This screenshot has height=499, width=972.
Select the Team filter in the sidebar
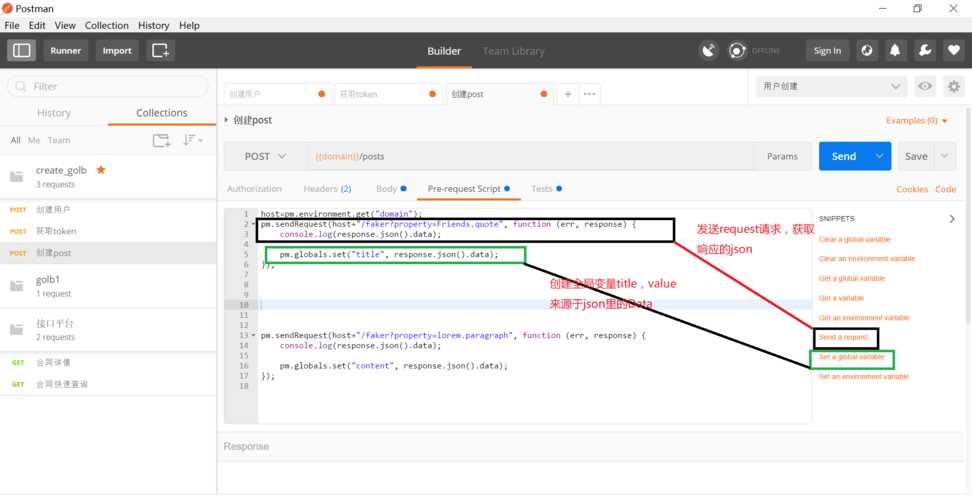point(59,140)
